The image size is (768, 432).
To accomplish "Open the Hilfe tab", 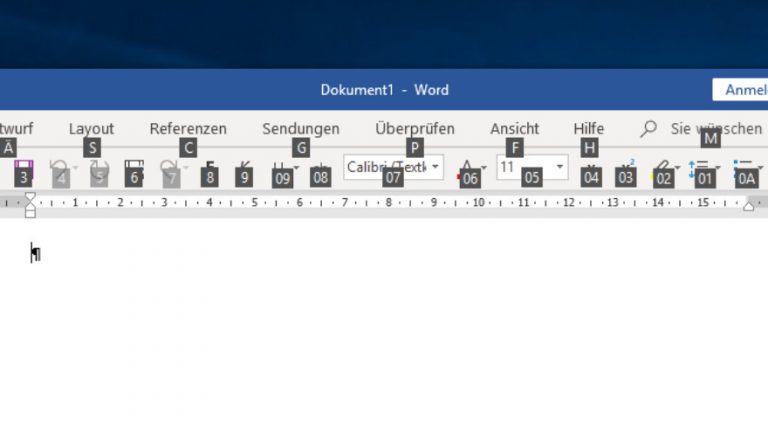I will 588,128.
